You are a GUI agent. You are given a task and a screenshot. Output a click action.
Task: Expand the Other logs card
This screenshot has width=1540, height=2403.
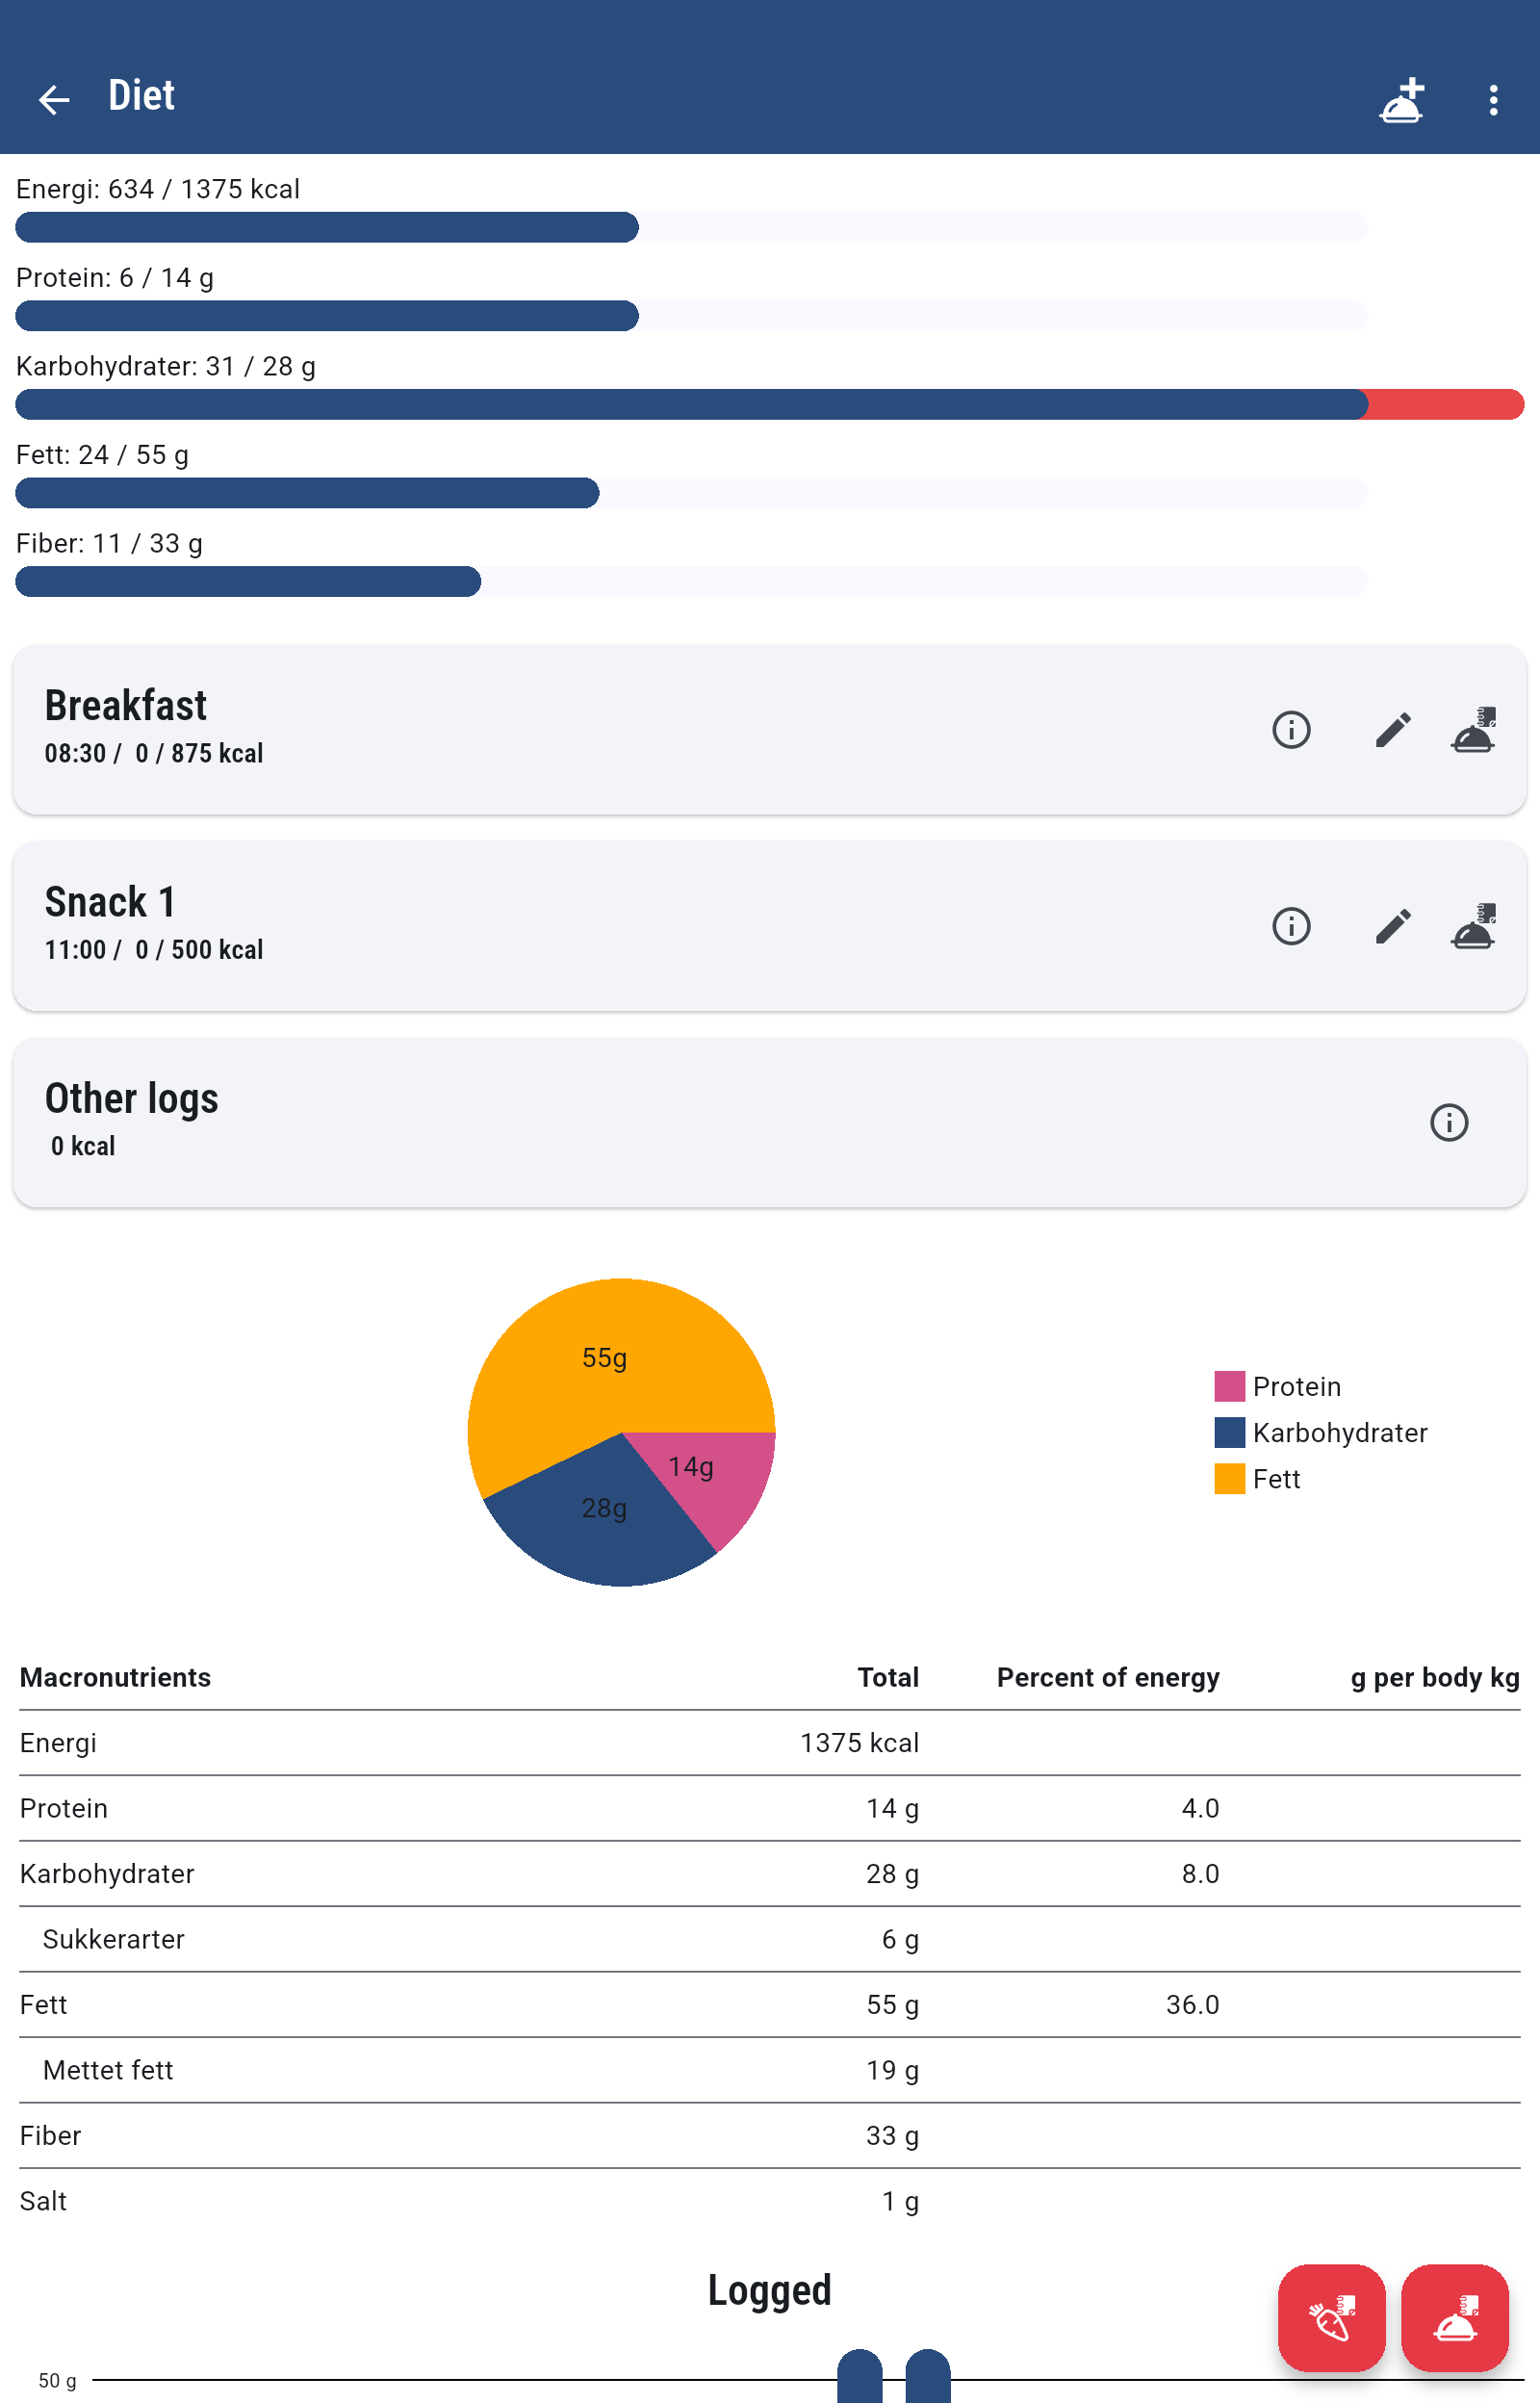pos(700,1122)
